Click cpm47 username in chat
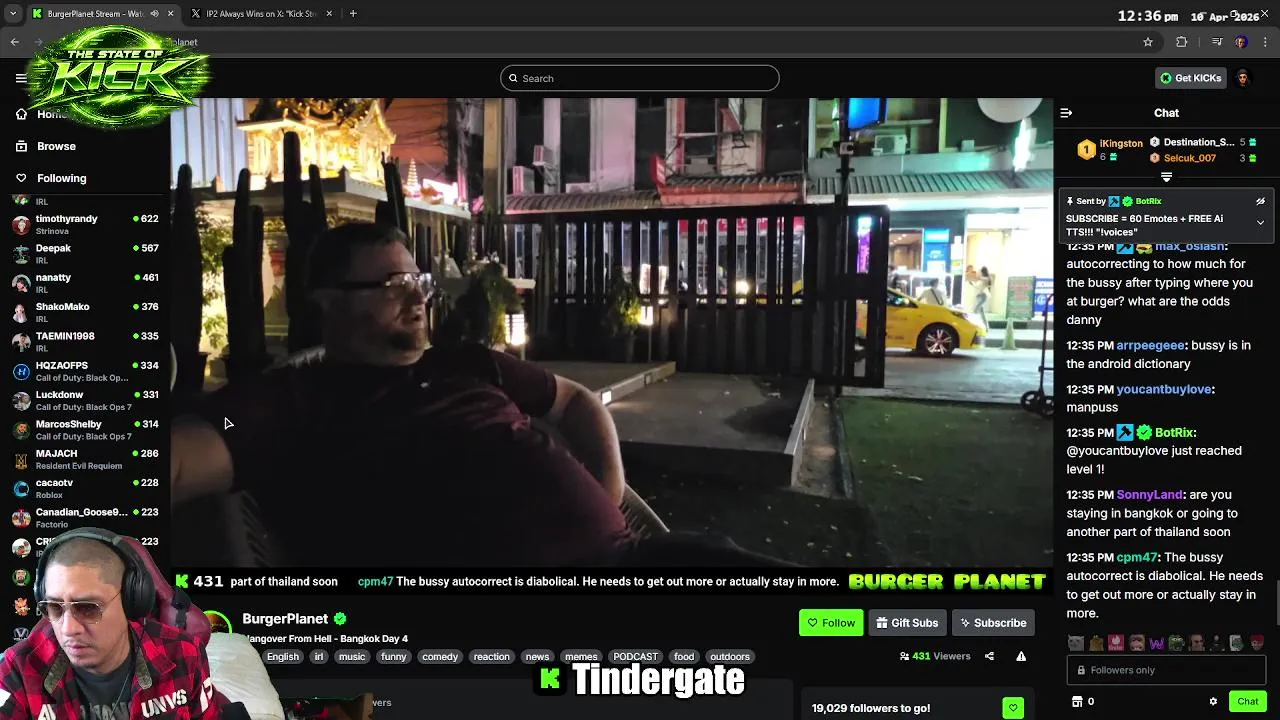This screenshot has height=720, width=1280. (1136, 557)
